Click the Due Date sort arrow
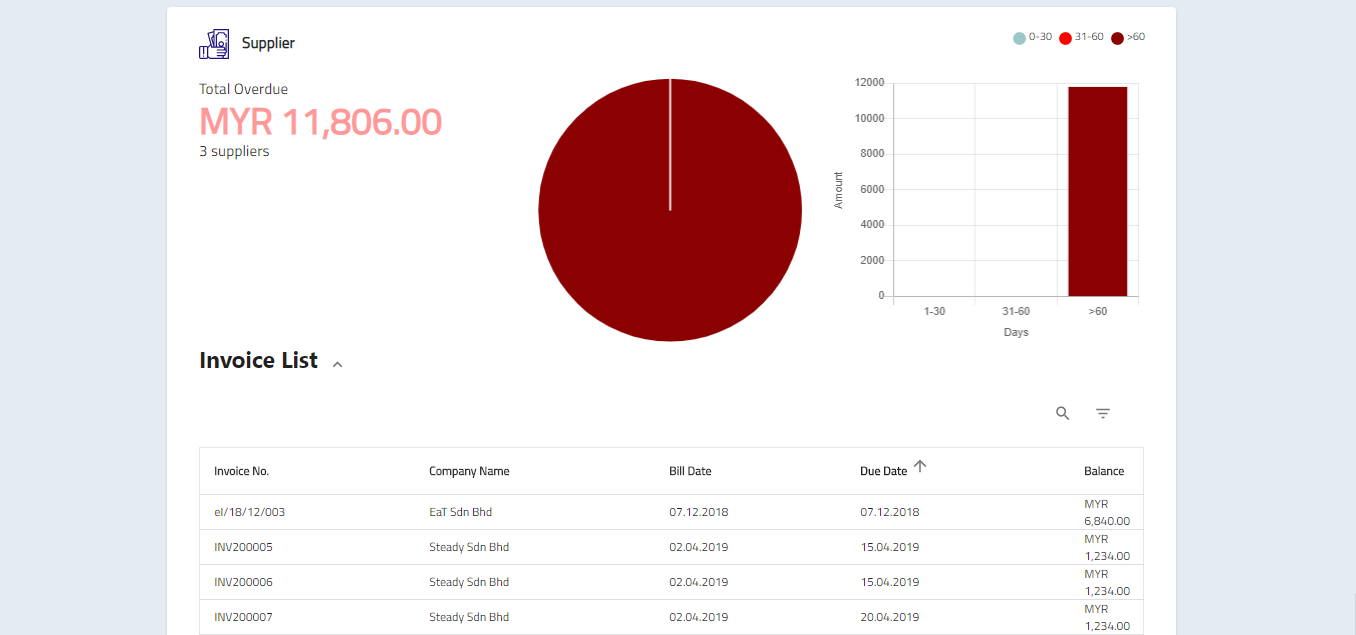The image size is (1356, 635). click(x=920, y=466)
